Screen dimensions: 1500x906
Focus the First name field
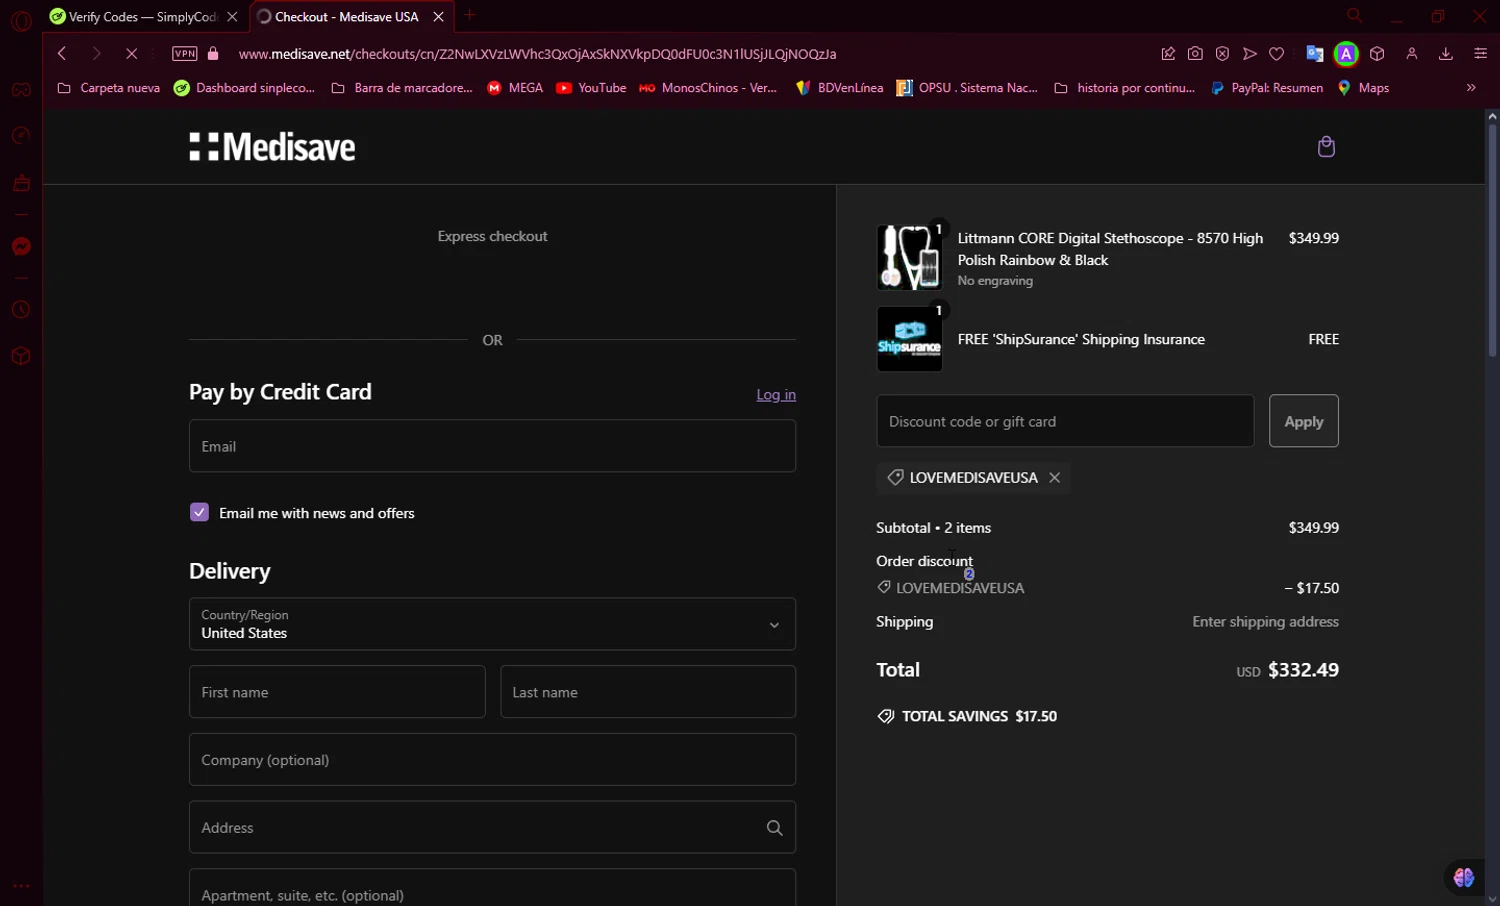click(x=337, y=692)
